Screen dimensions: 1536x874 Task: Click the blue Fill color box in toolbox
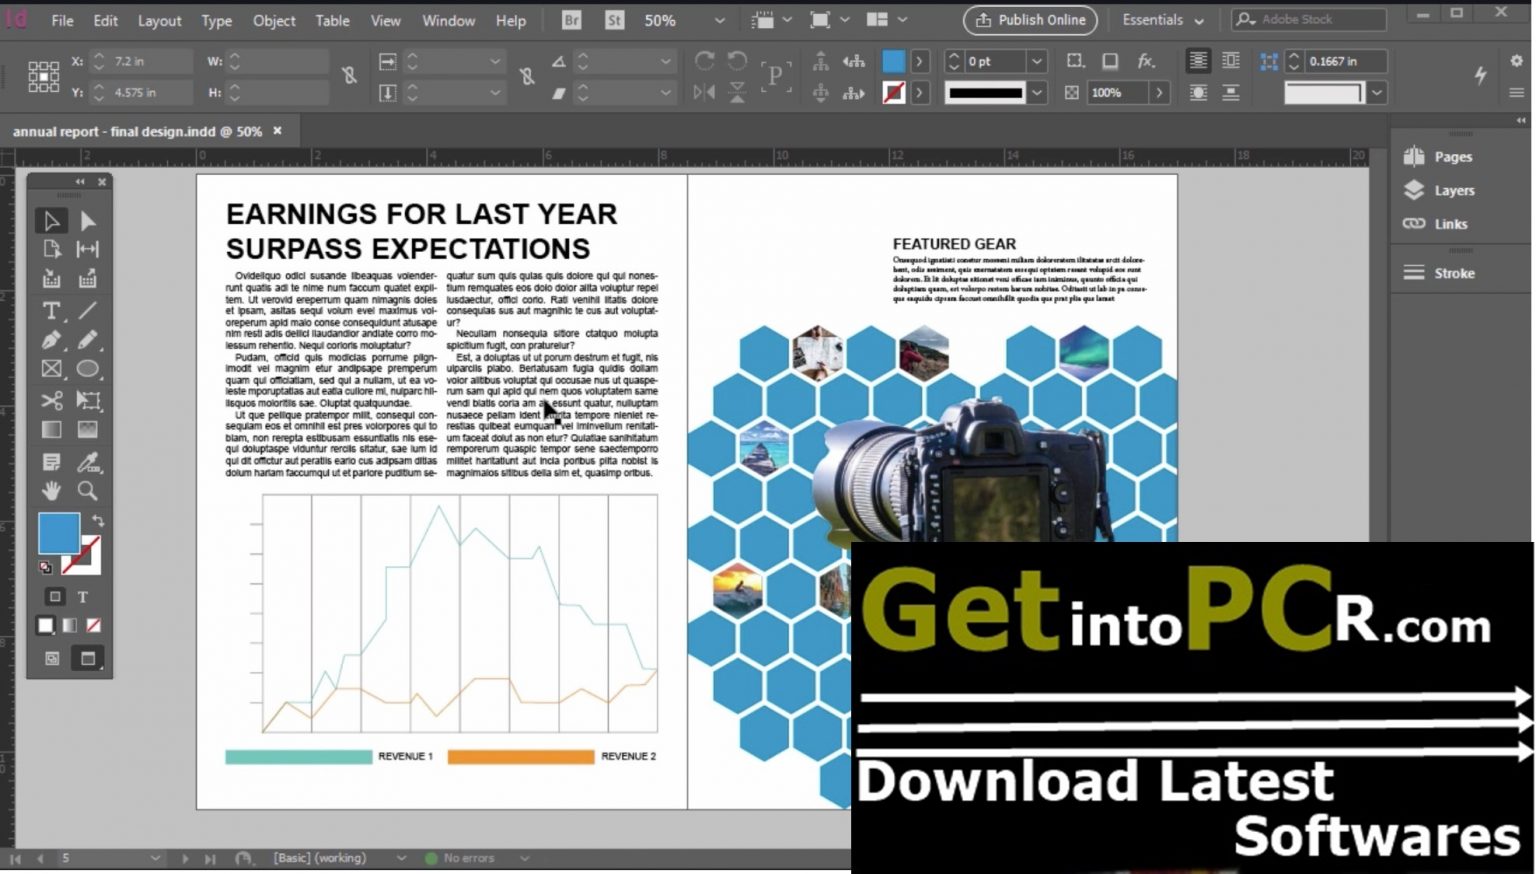tap(59, 533)
